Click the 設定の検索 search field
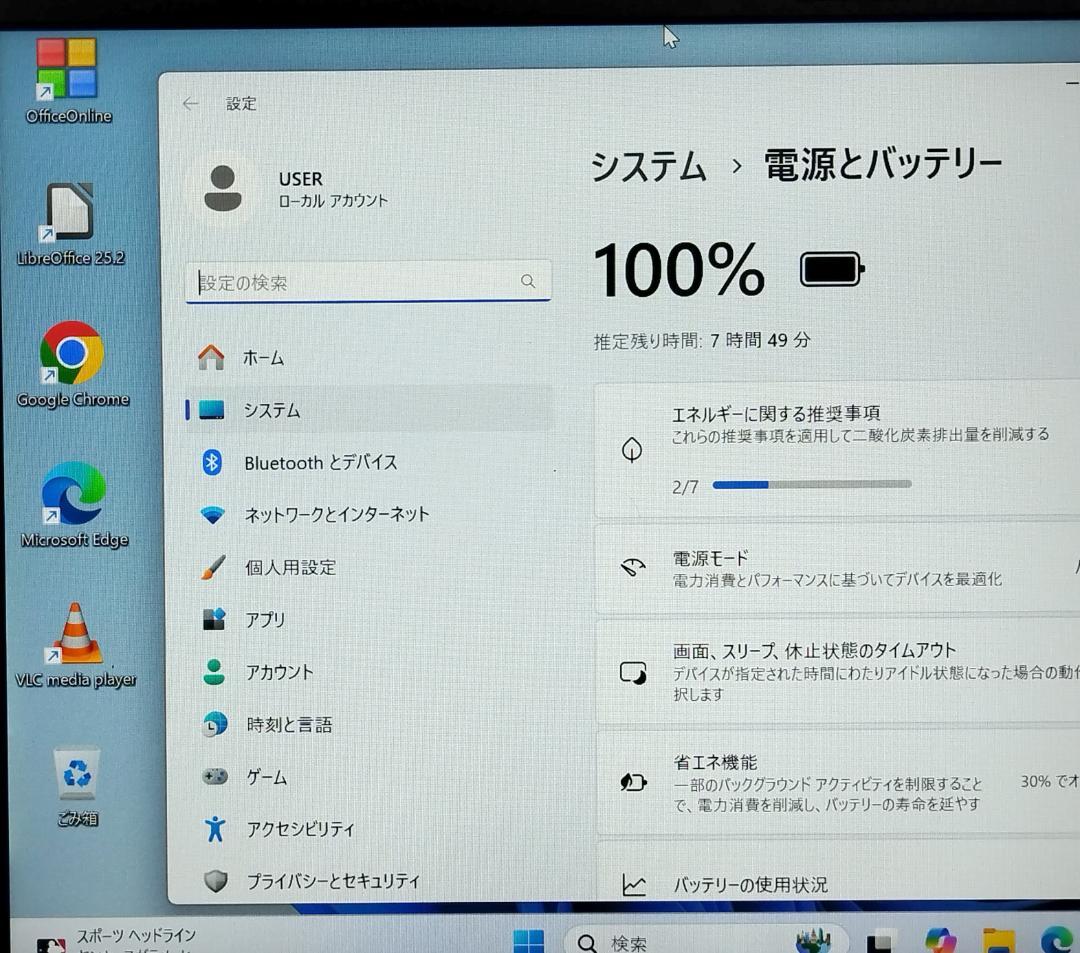Viewport: 1080px width, 953px height. click(x=368, y=282)
